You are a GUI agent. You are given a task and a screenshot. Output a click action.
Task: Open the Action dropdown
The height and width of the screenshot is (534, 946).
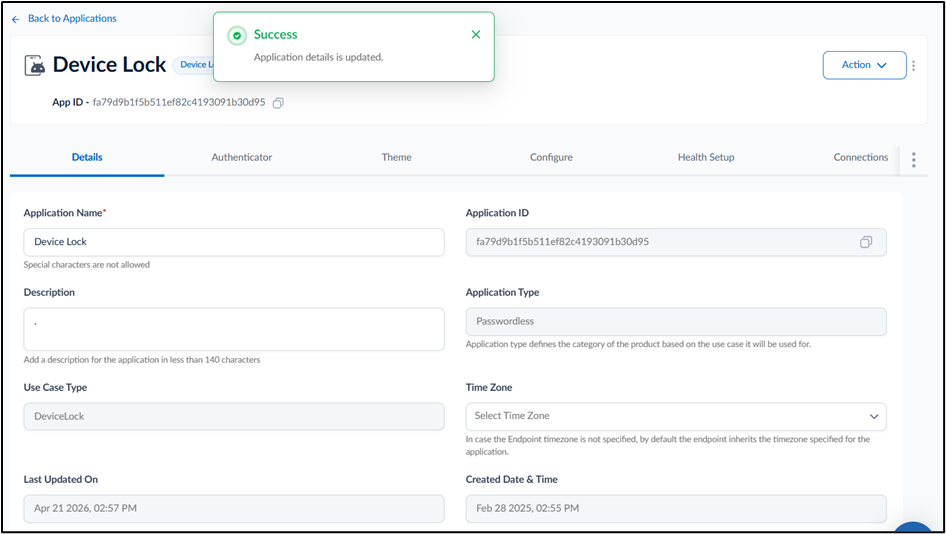pyautogui.click(x=864, y=65)
